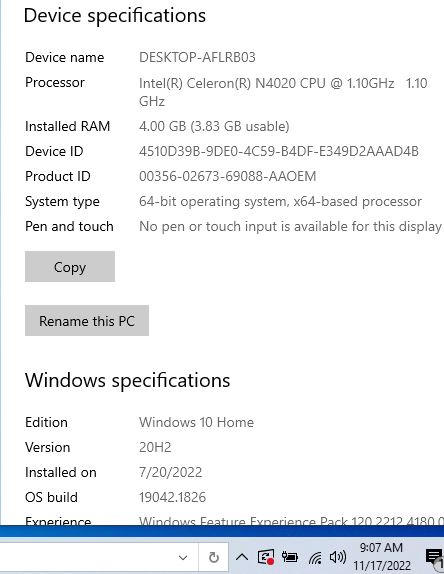Click the Copy button under Device specifications
This screenshot has width=444, height=574.
(x=70, y=266)
